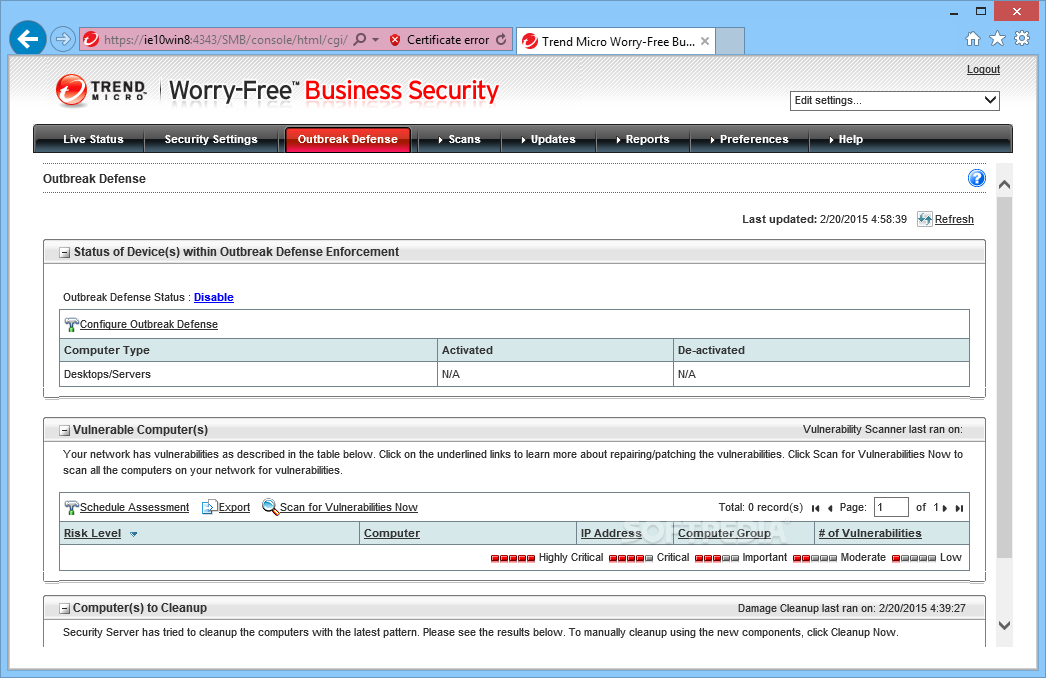
Task: Click the vertical scrollbar thumb
Action: point(1004,377)
